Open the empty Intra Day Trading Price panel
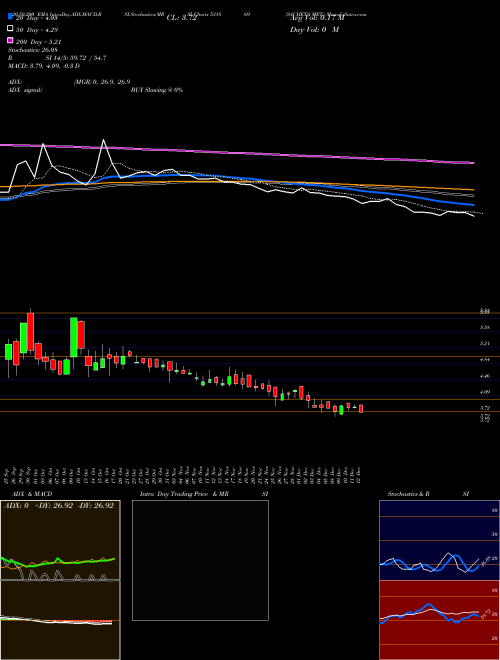This screenshot has height=660, width=500. tap(200, 560)
